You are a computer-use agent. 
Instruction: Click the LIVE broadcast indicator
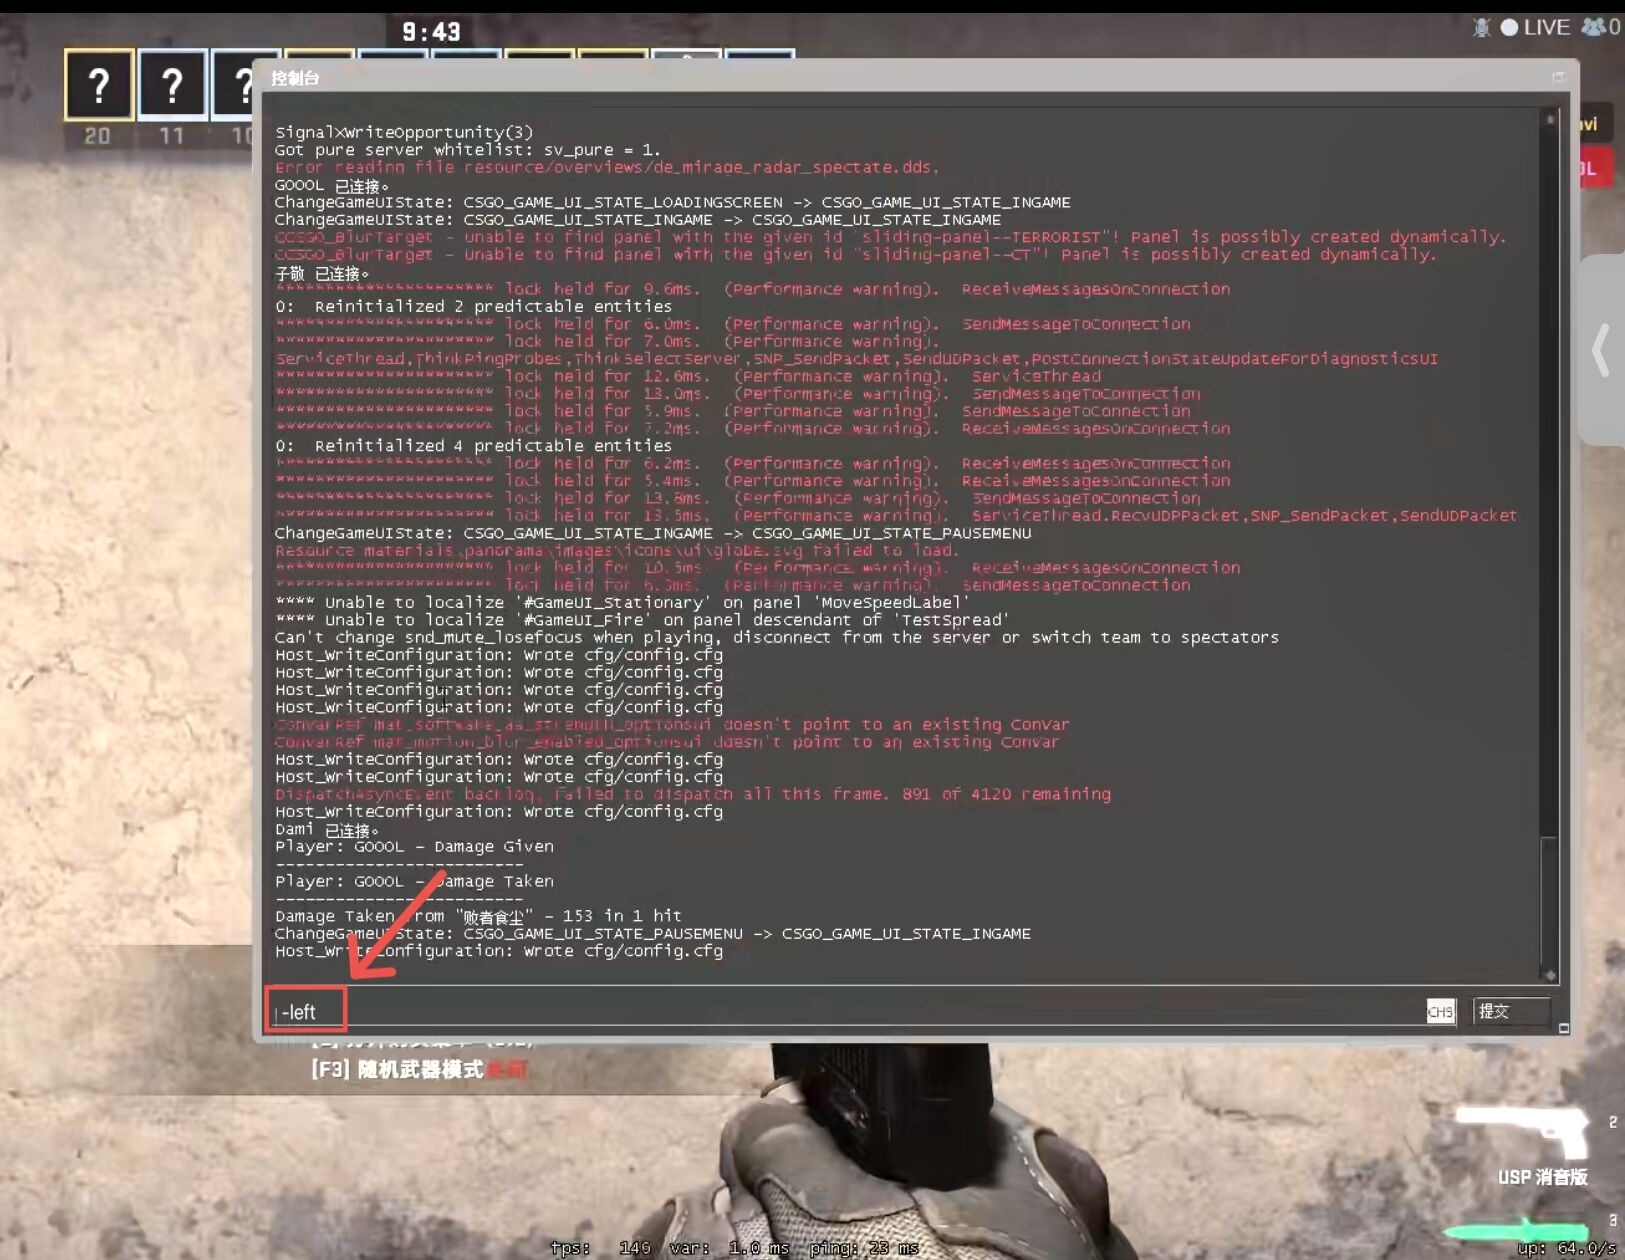pyautogui.click(x=1535, y=28)
